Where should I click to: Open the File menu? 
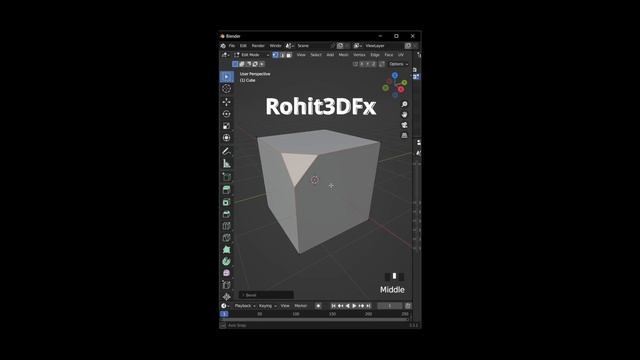232,46
